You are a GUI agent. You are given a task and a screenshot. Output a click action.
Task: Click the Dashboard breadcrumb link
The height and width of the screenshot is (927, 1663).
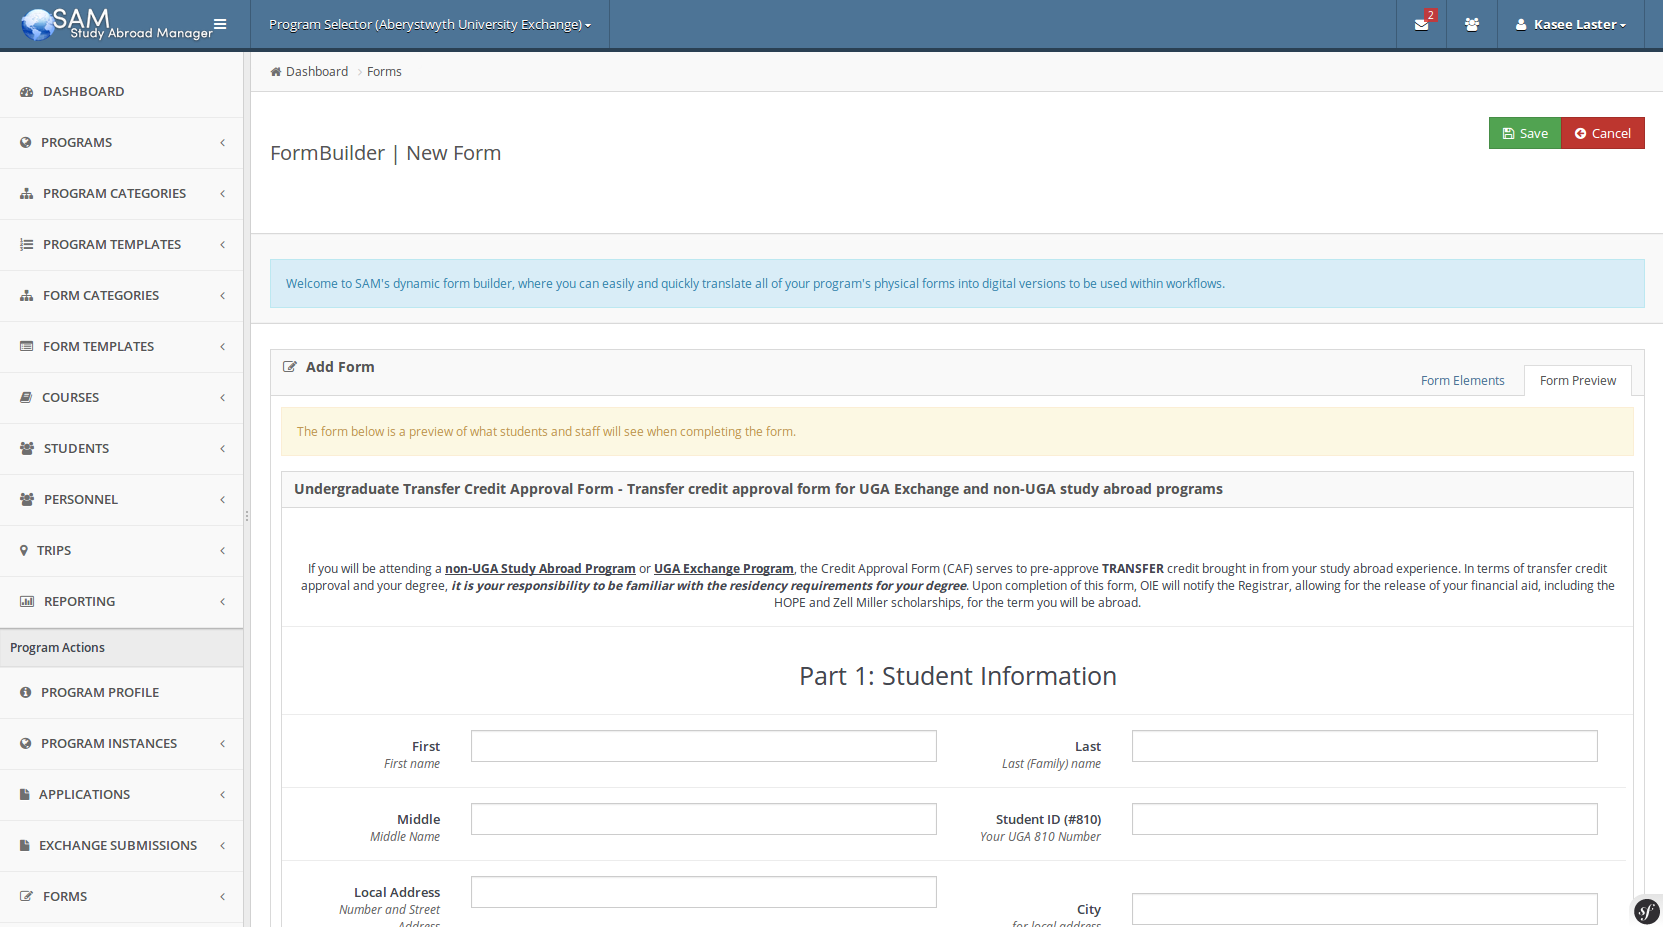317,72
